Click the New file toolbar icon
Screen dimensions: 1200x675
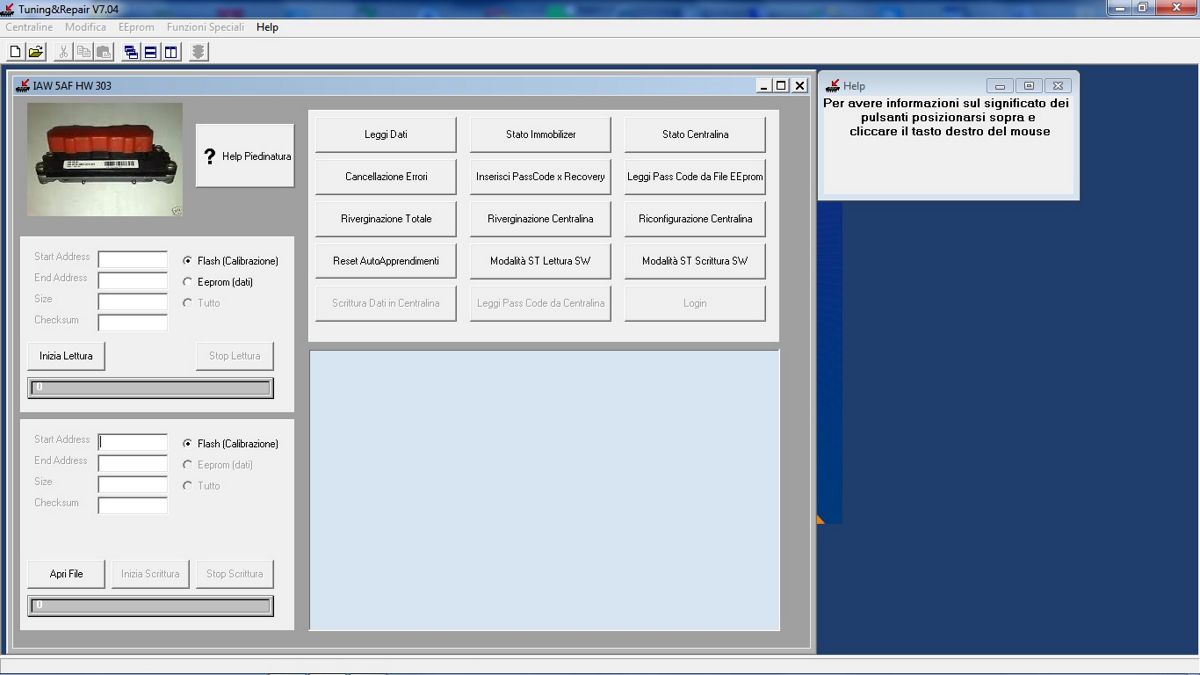coord(15,52)
